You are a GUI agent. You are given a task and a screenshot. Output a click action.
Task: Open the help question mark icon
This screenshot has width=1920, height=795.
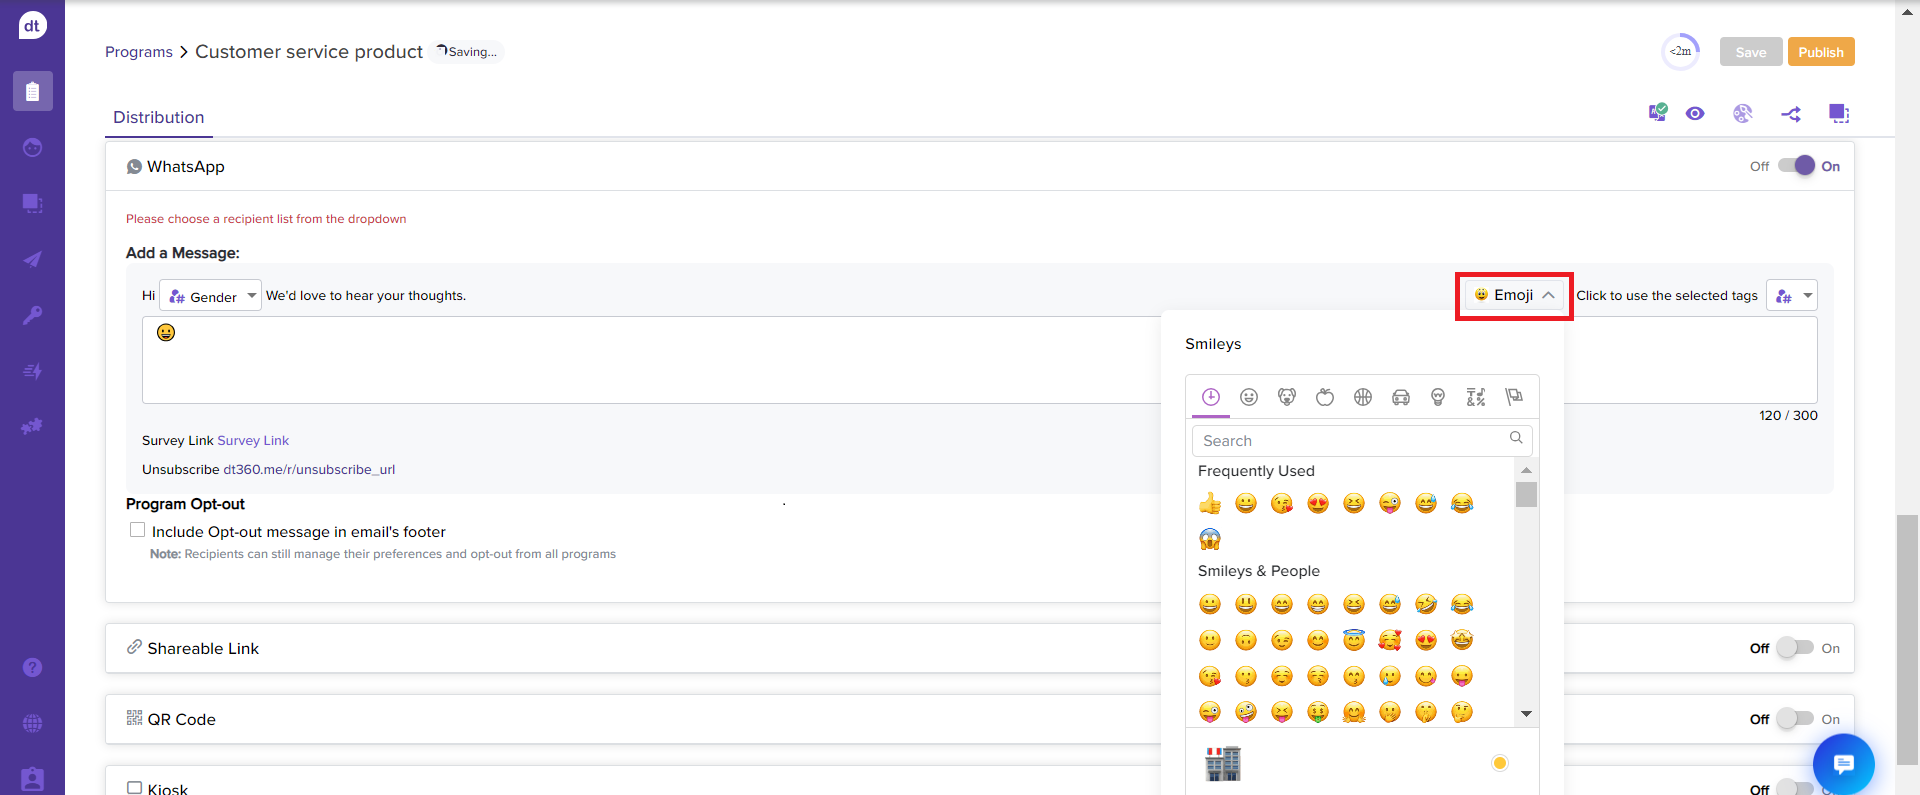[x=32, y=667]
